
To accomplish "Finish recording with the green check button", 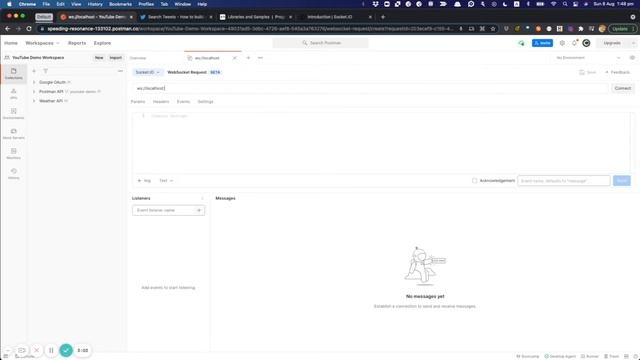I will coord(66,350).
